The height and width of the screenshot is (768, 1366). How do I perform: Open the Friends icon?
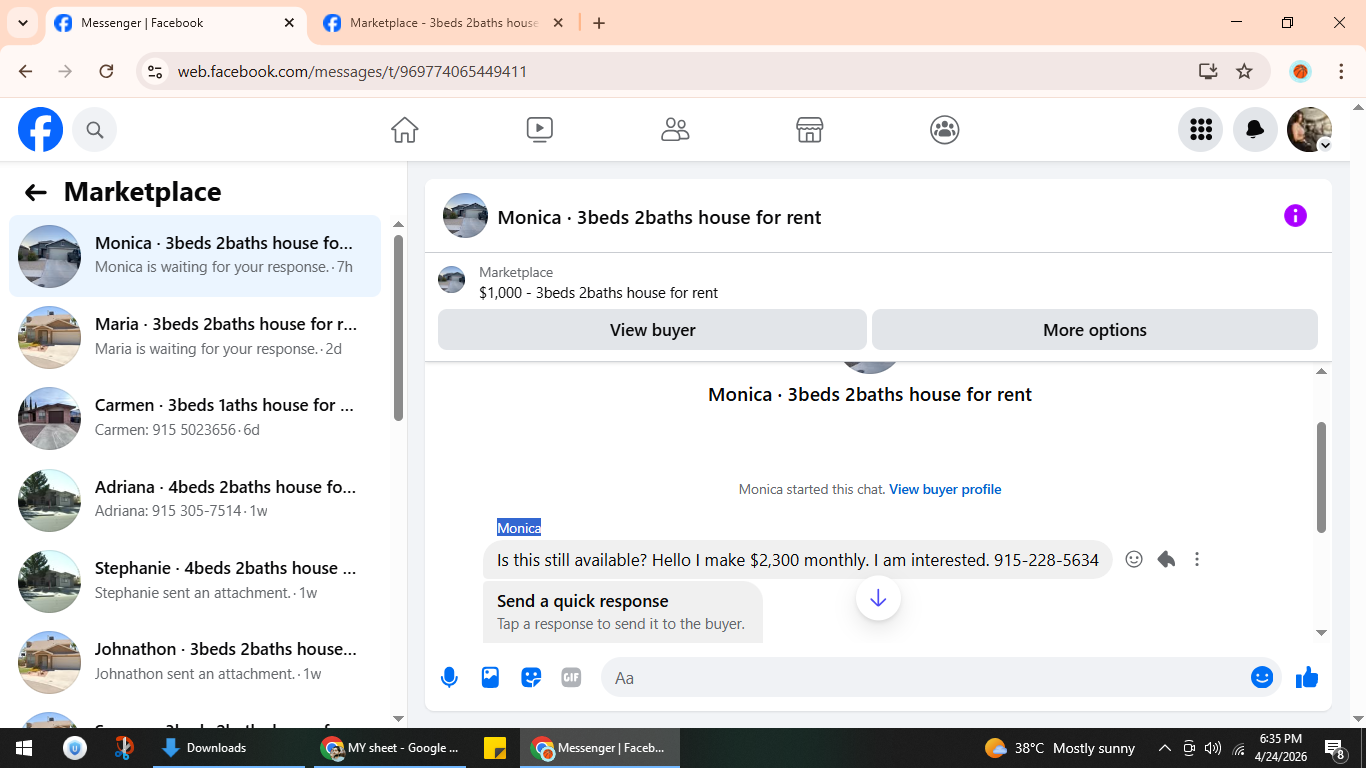pos(675,130)
